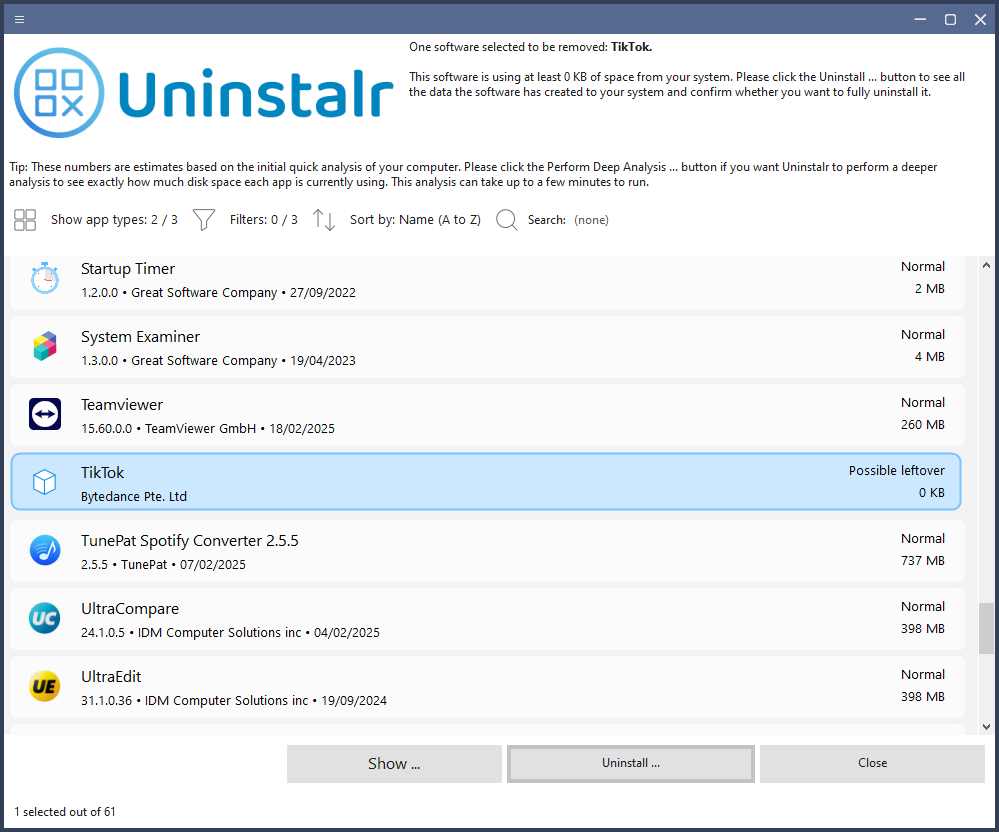
Task: Click Normal status of UltraCompare
Action: (x=923, y=606)
